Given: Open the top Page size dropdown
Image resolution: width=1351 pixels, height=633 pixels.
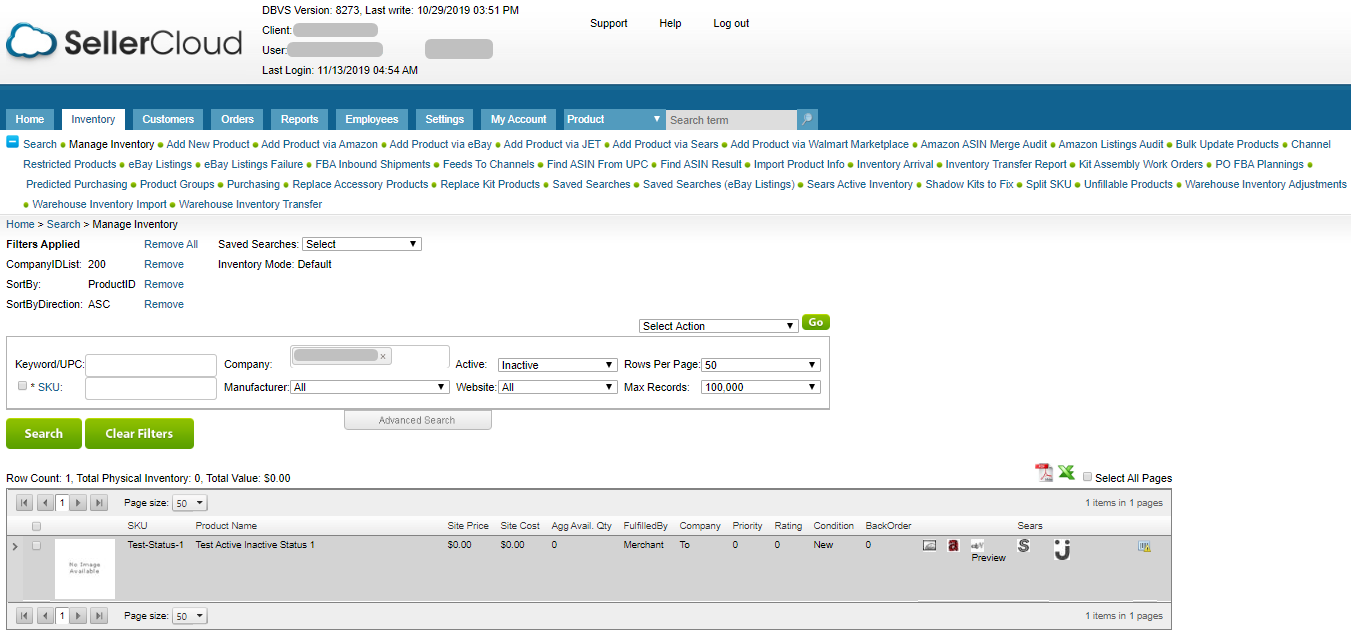Looking at the screenshot, I should tap(190, 503).
